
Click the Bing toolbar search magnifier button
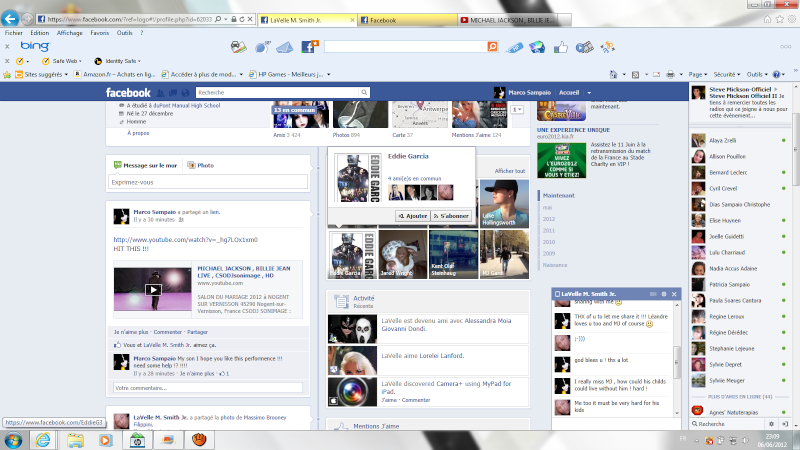tap(492, 46)
